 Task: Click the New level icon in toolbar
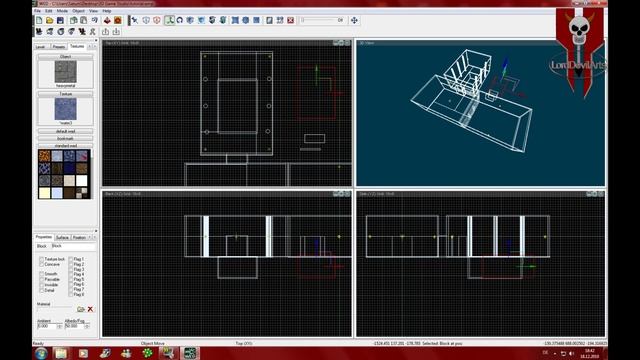point(39,20)
